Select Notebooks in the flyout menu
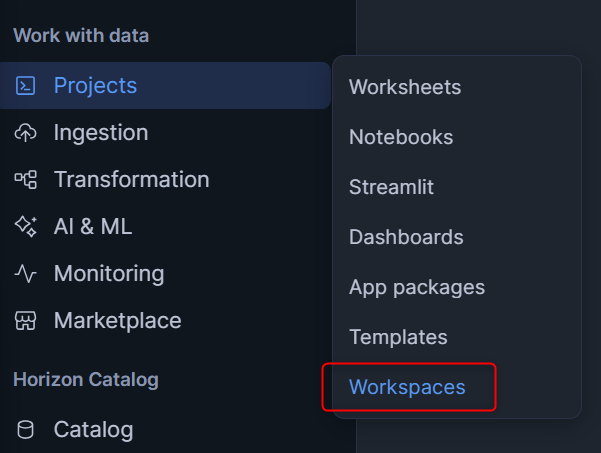The width and height of the screenshot is (601, 453). [x=401, y=137]
